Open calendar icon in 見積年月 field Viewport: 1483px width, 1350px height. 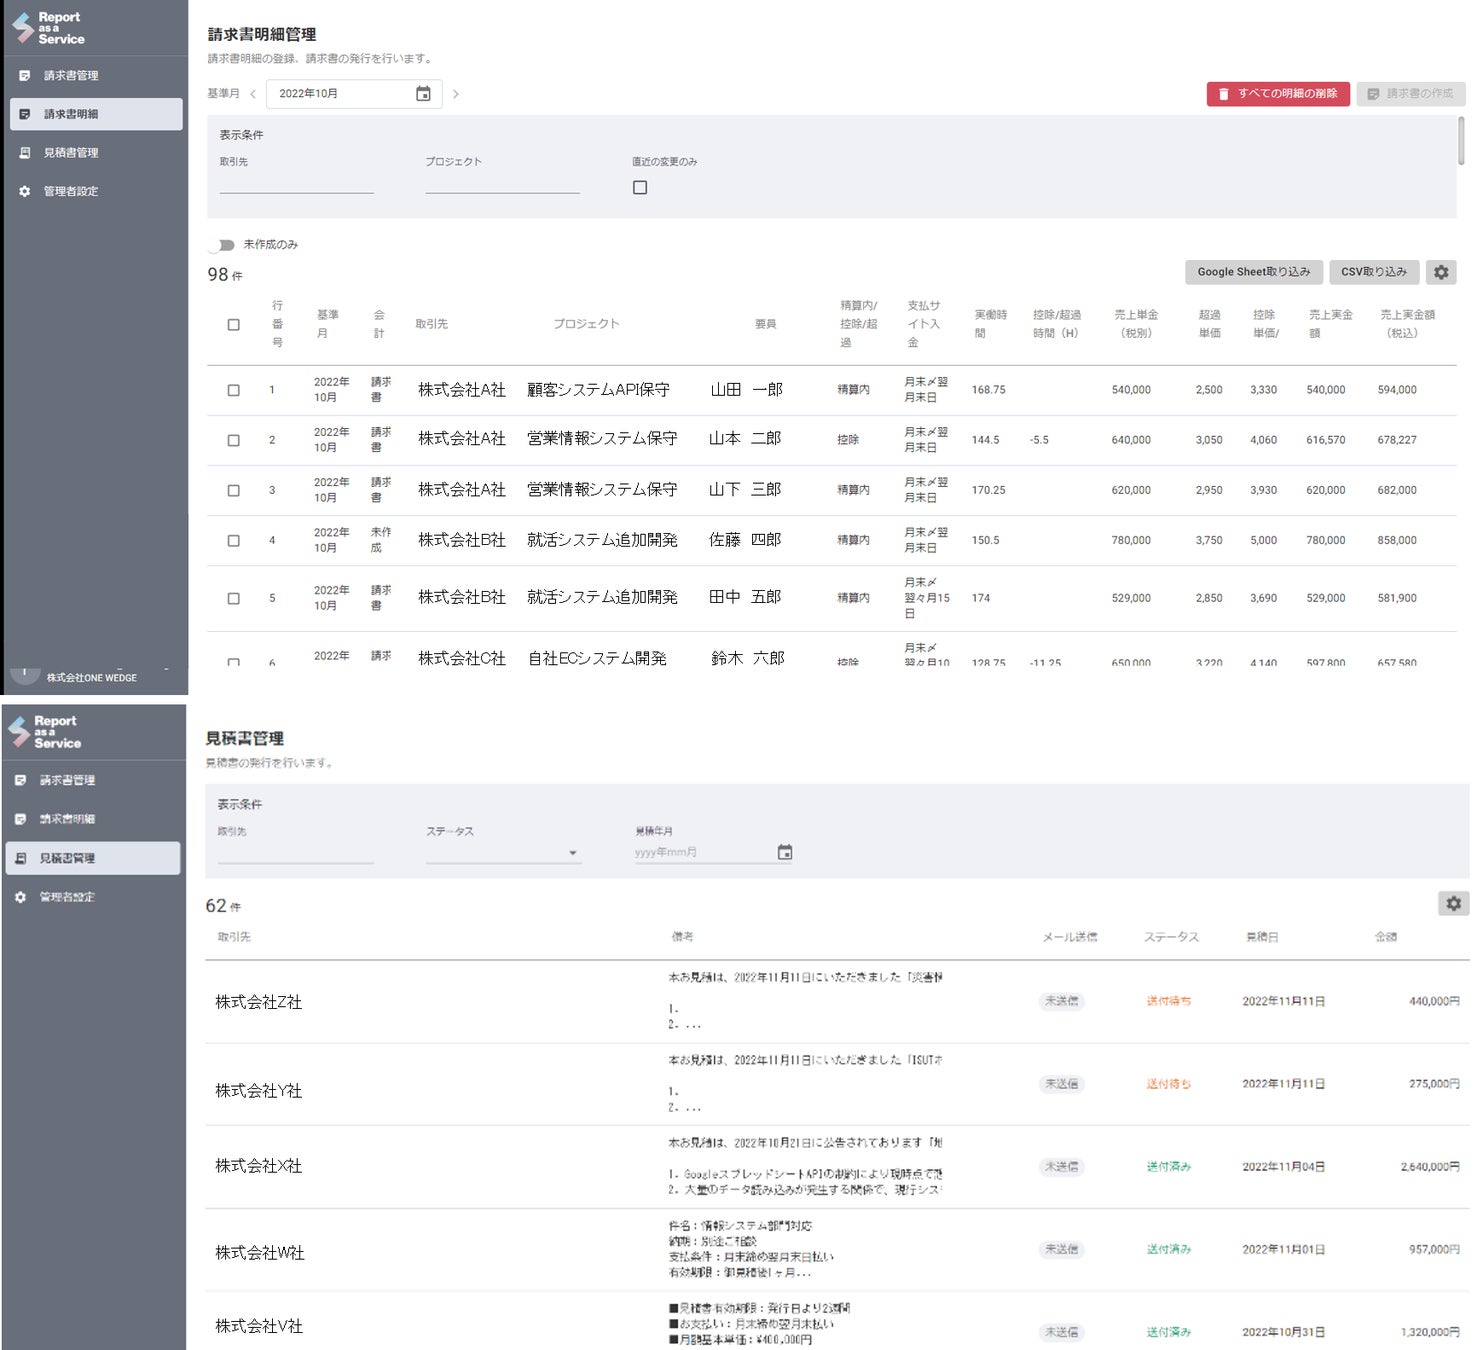[x=785, y=852]
